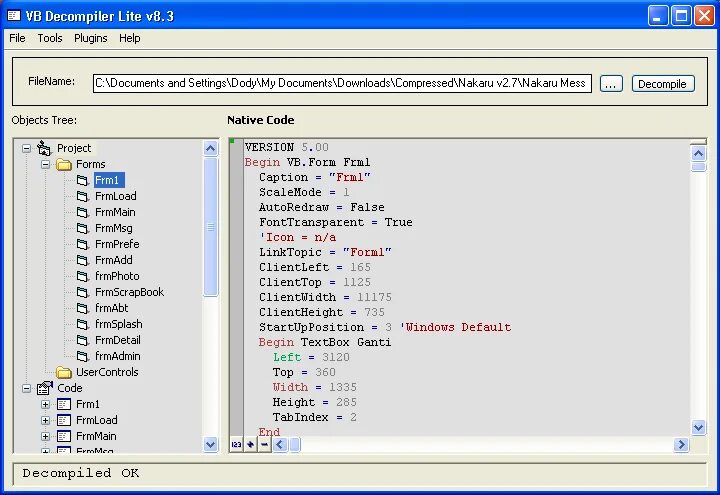Screen dimensions: 720x495
Task: Click the VB Decompiler title bar app icon
Action: (x=14, y=16)
